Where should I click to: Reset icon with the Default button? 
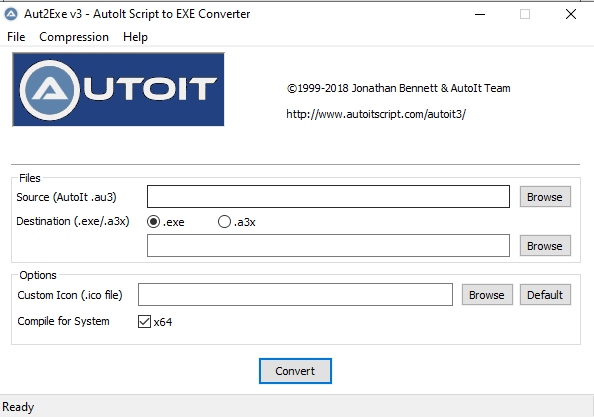pyautogui.click(x=545, y=295)
